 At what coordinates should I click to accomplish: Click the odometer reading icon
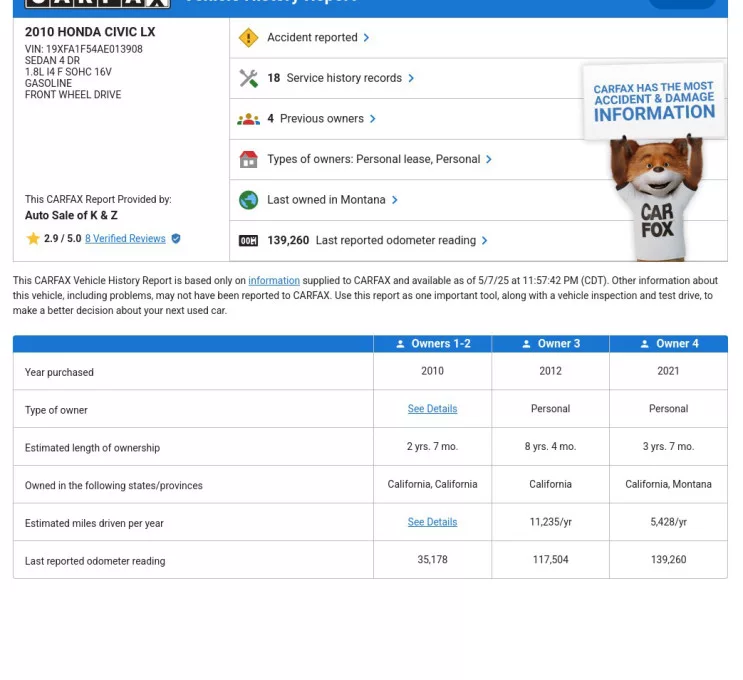[249, 241]
